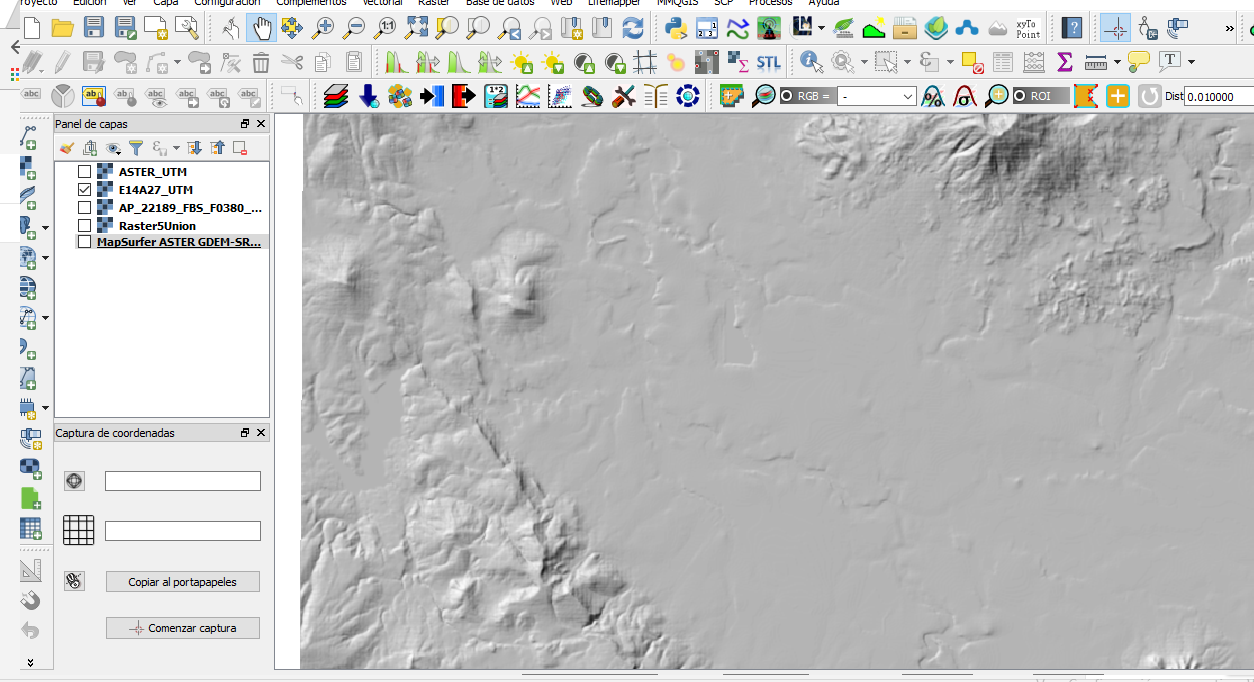Viewport: 1254px width, 682px height.
Task: Open the Procesos menu
Action: (770, 3)
